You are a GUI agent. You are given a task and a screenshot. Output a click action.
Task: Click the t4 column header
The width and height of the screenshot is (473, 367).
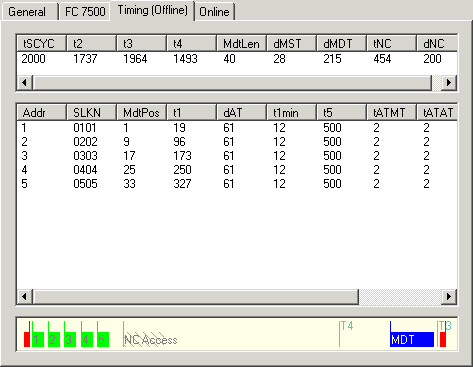(x=192, y=43)
